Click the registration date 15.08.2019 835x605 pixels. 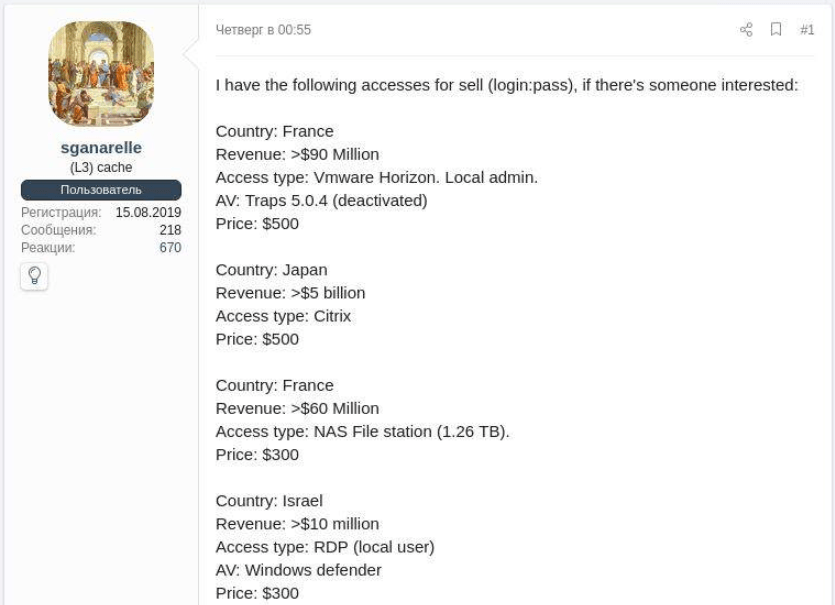point(148,213)
